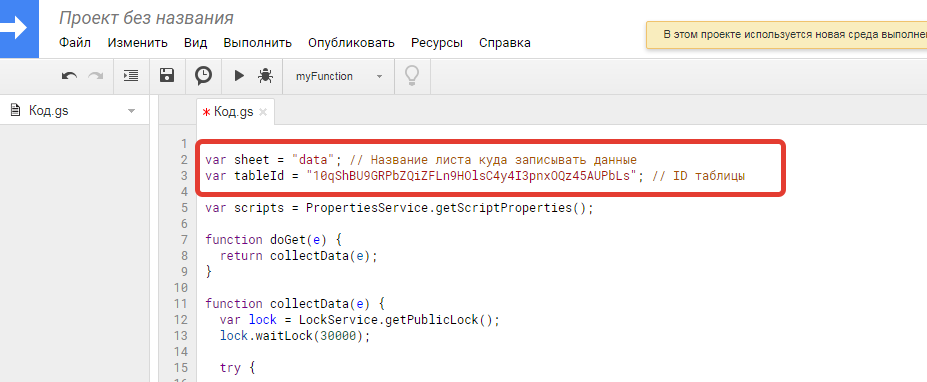This screenshot has height=382, width=927.
Task: Close the Код.gs editor tab
Action: [263, 112]
